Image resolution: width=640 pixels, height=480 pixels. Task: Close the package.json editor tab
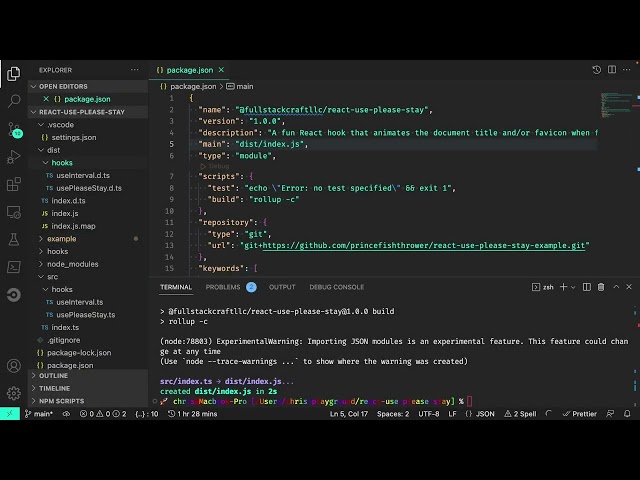pyautogui.click(x=221, y=70)
